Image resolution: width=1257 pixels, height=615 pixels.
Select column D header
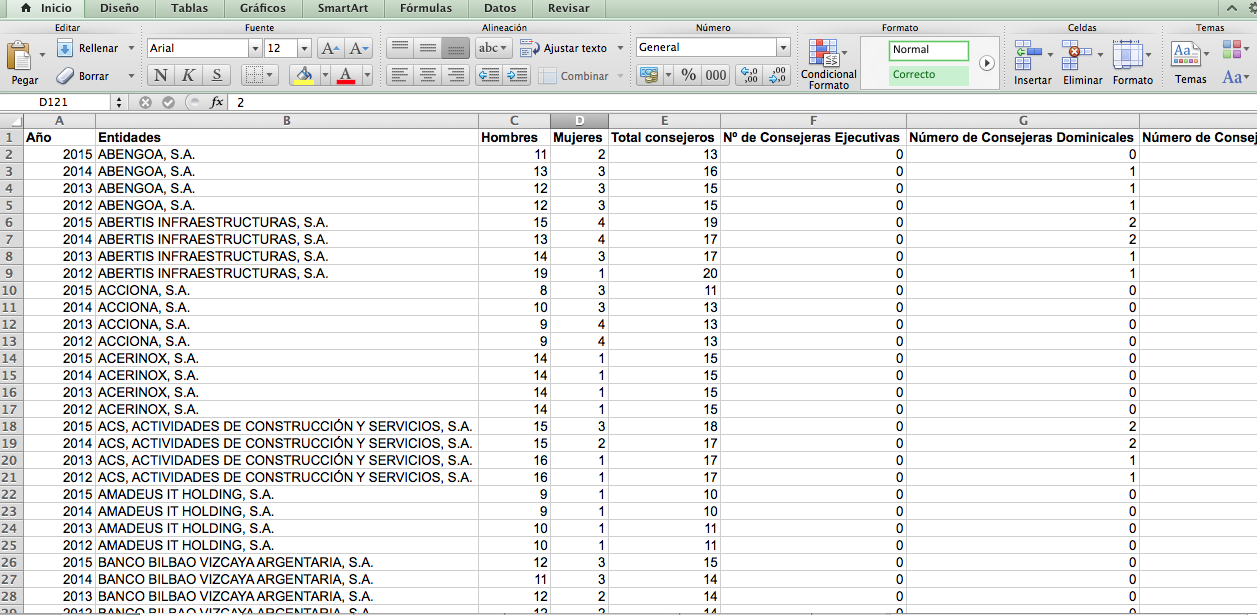pos(579,121)
